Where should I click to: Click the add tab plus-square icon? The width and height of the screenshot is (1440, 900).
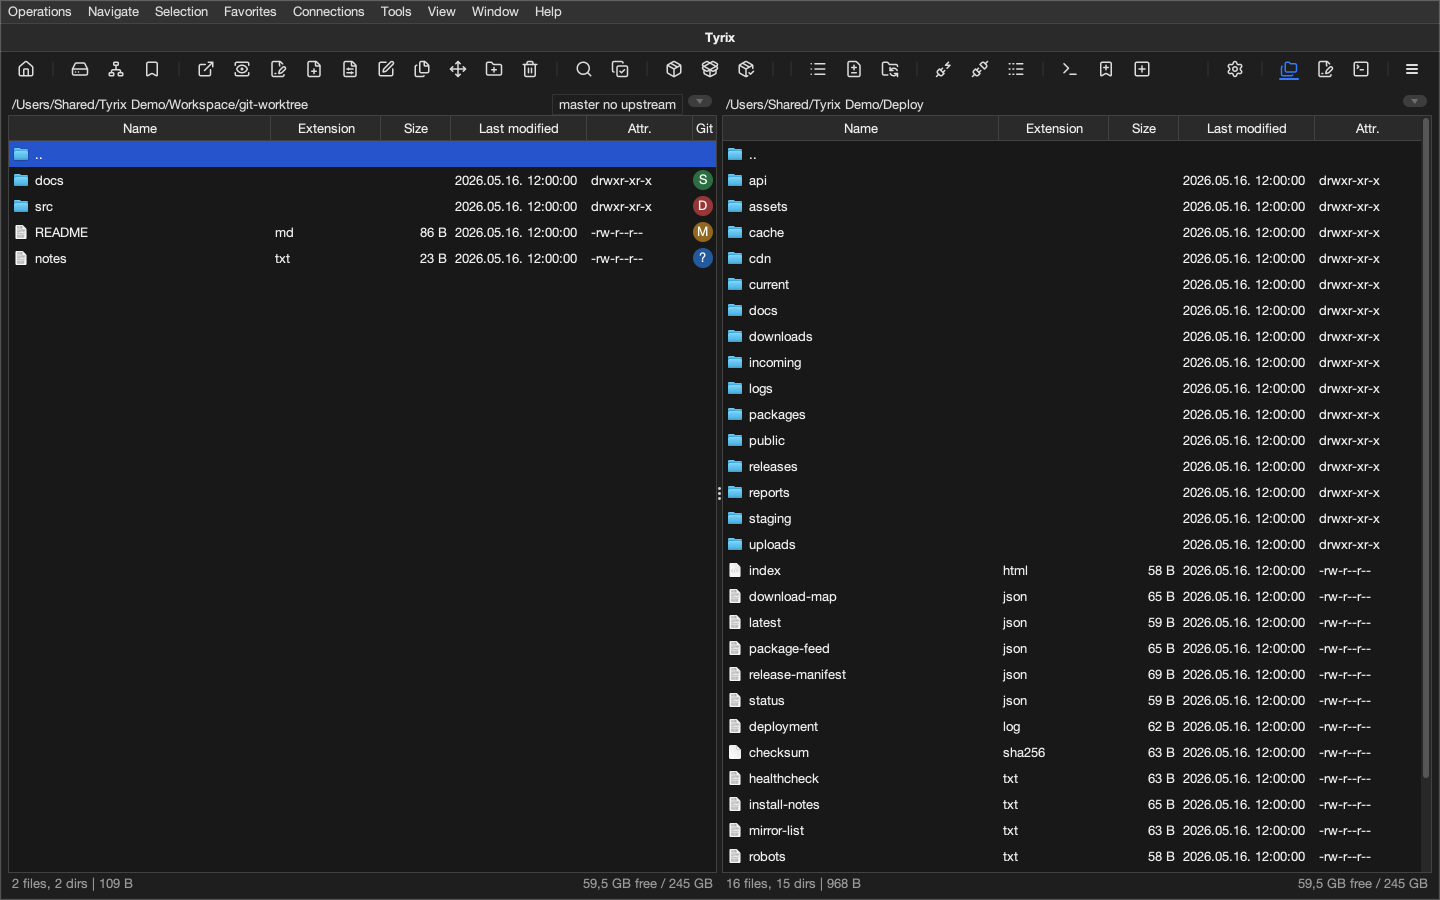click(1142, 69)
